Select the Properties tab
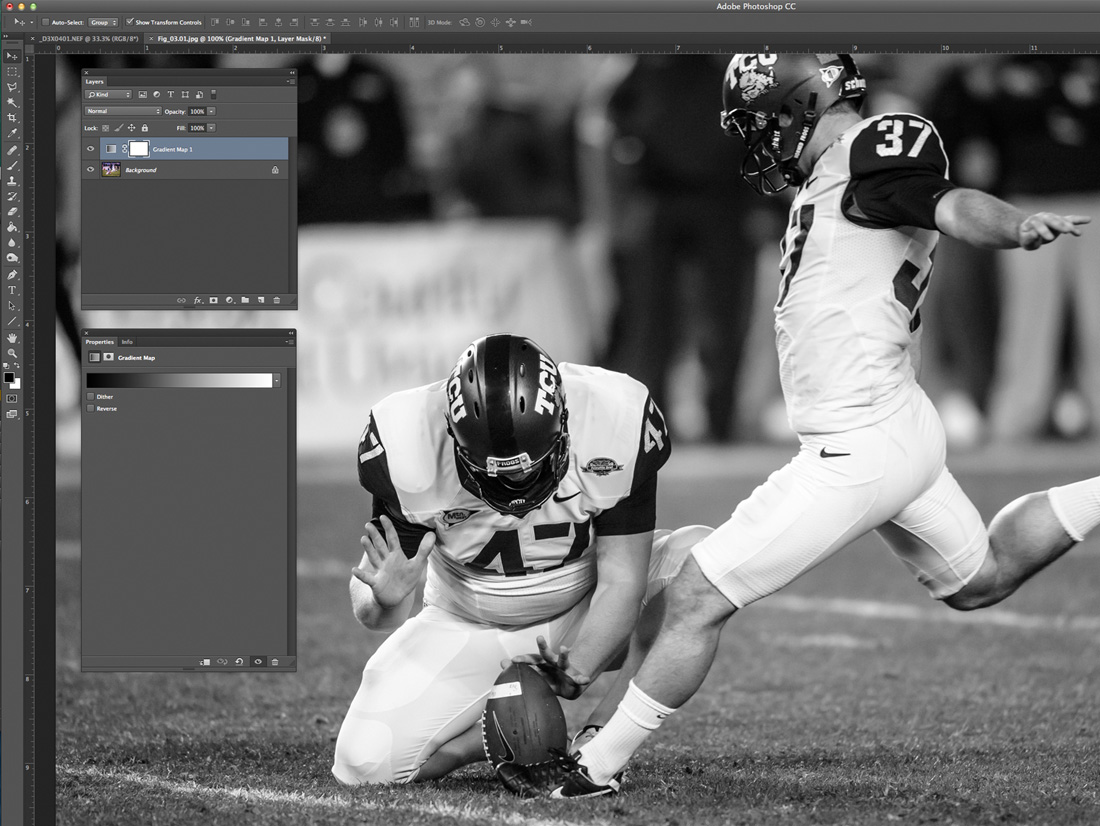This screenshot has width=1100, height=826. pos(100,342)
